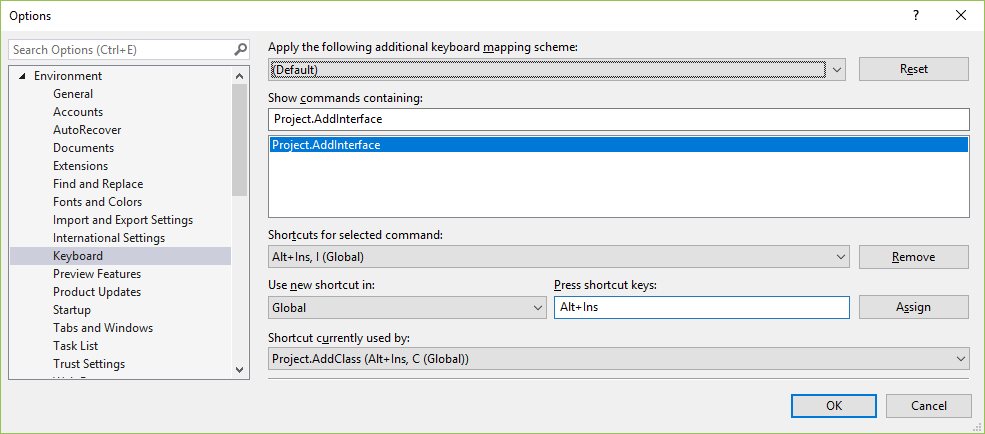This screenshot has width=985, height=434.
Task: Open the General environment settings
Action: point(73,94)
